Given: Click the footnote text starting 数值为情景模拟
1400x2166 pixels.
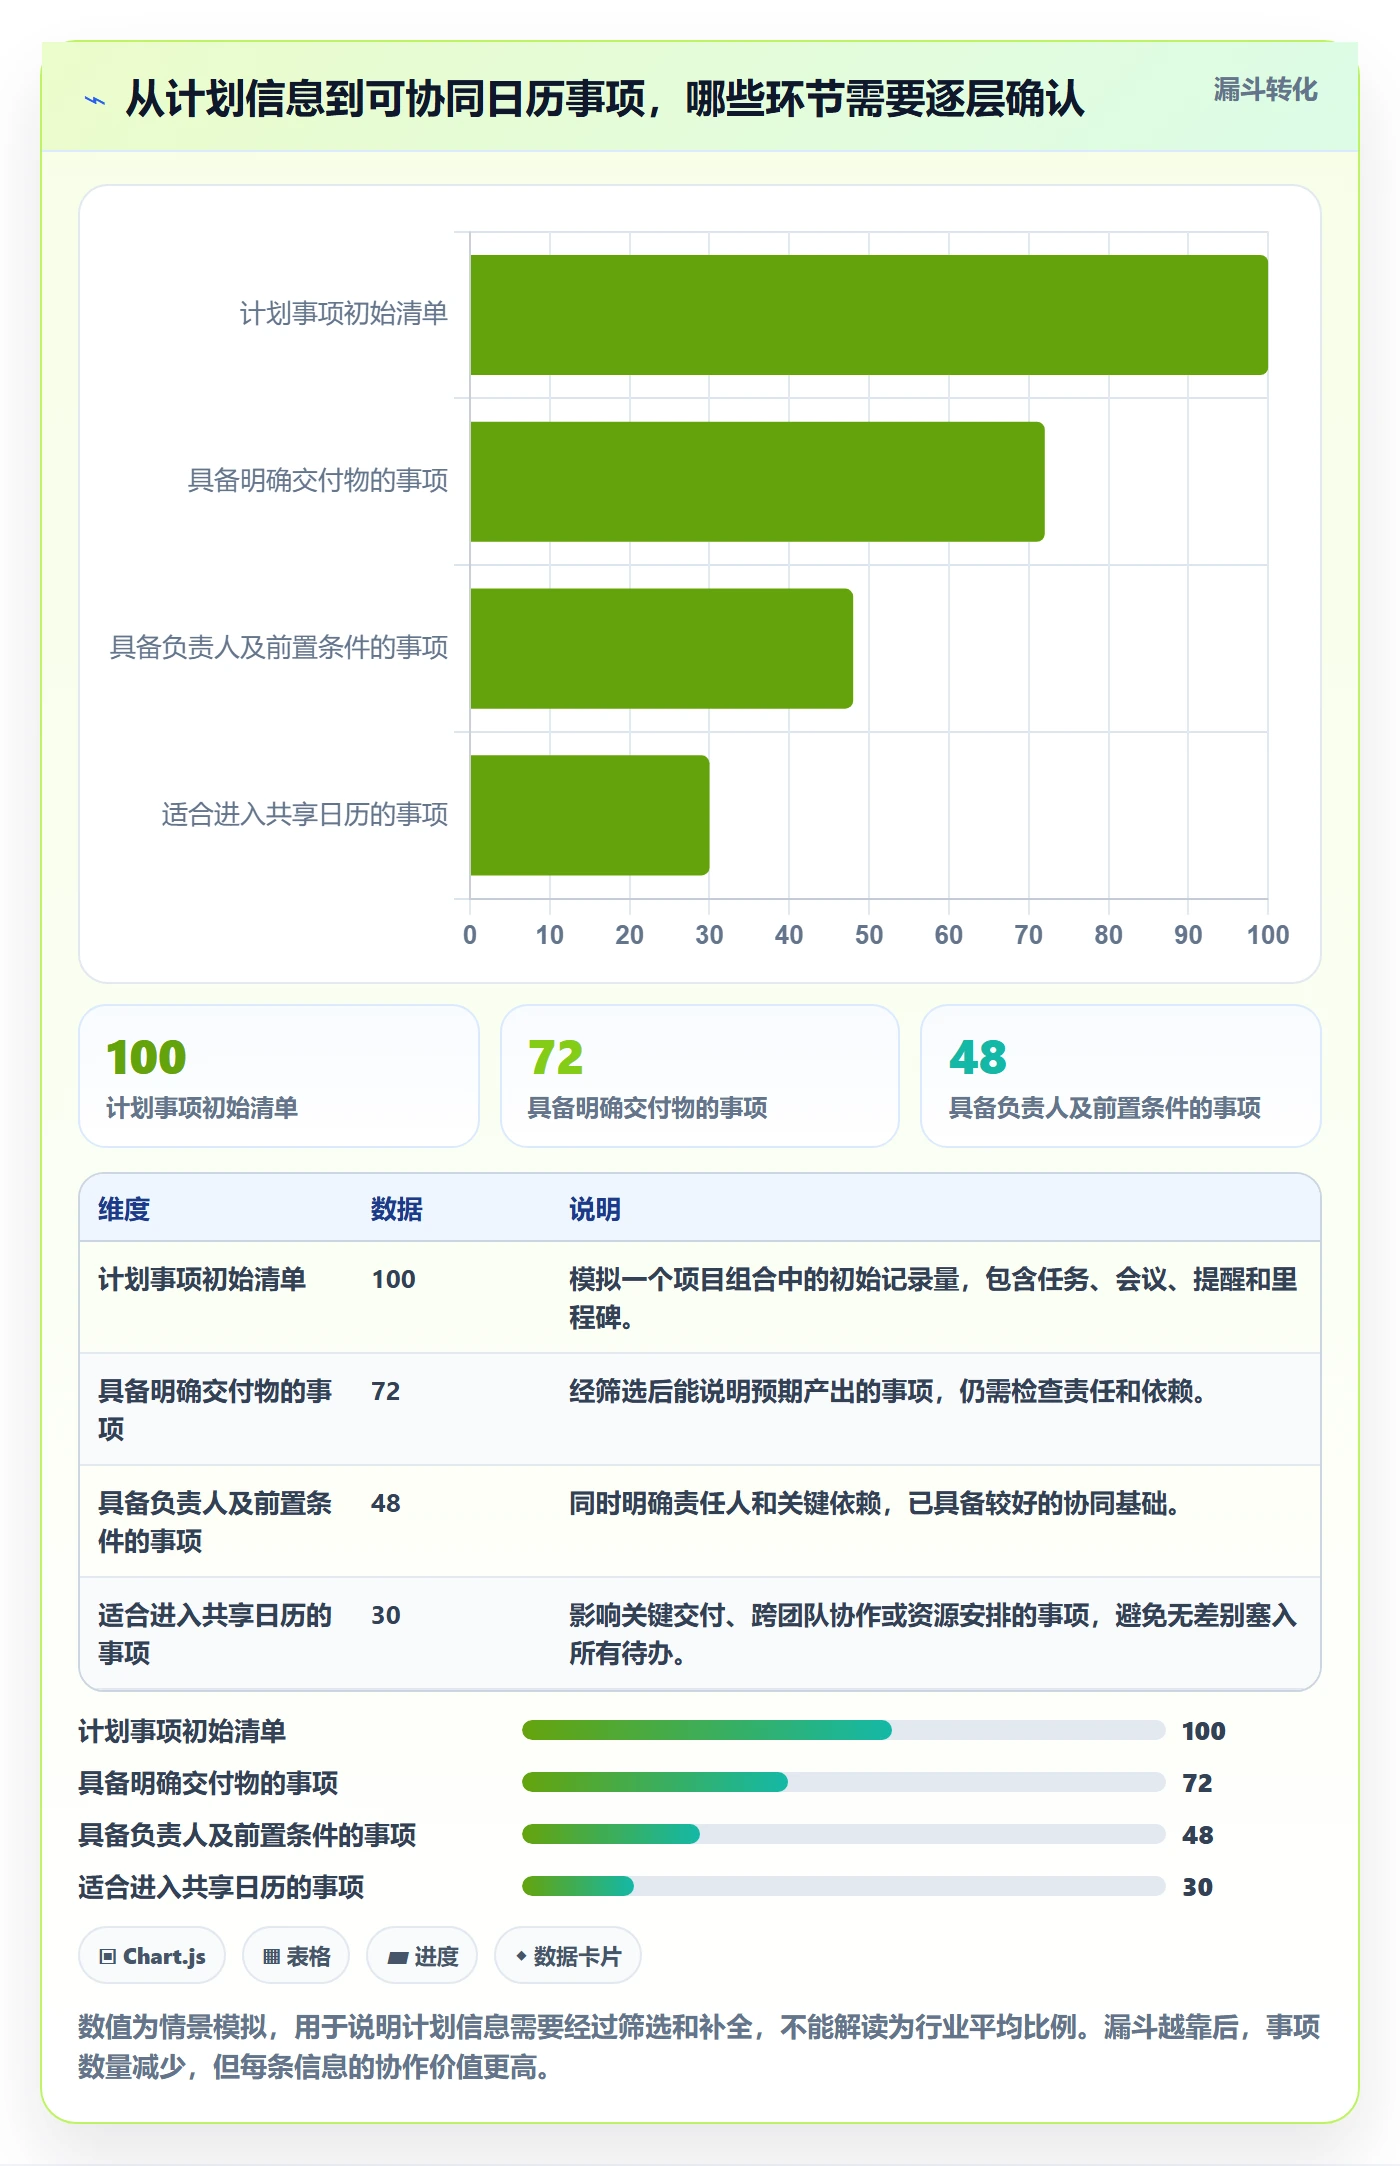Looking at the screenshot, I should 700,2047.
